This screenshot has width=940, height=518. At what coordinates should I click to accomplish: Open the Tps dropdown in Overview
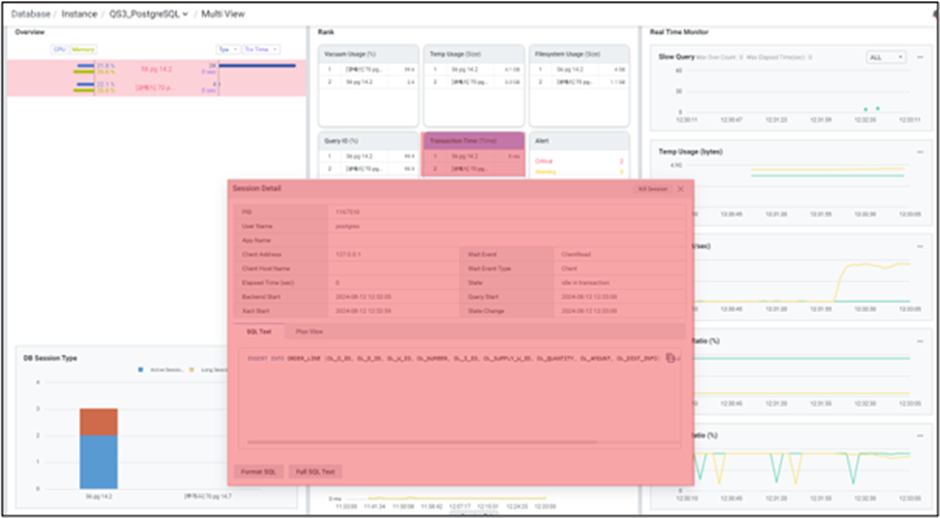point(227,48)
